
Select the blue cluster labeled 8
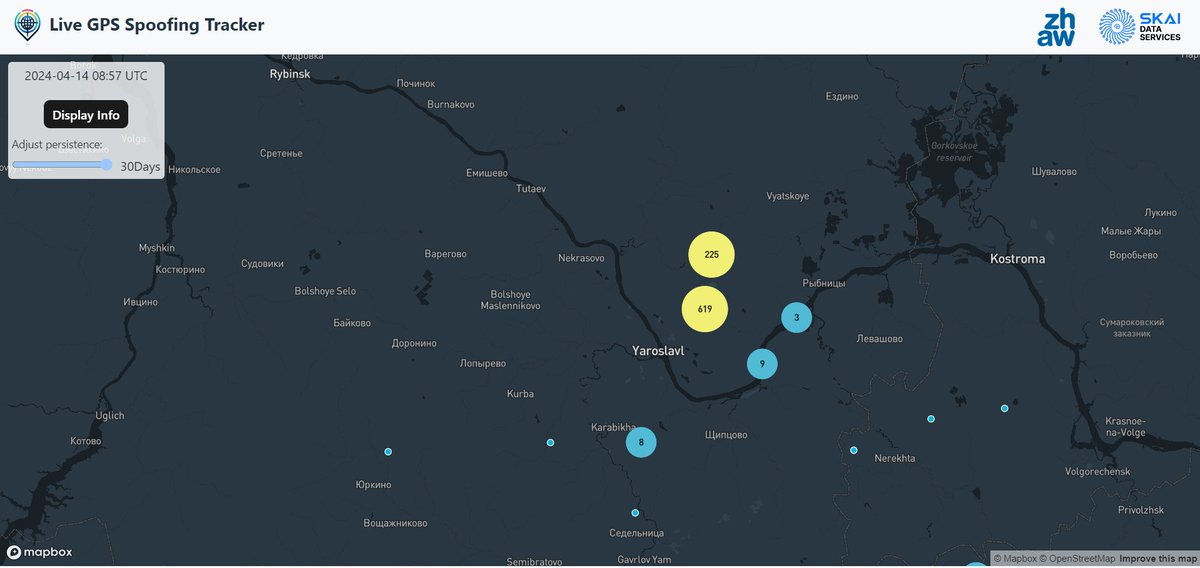click(641, 442)
